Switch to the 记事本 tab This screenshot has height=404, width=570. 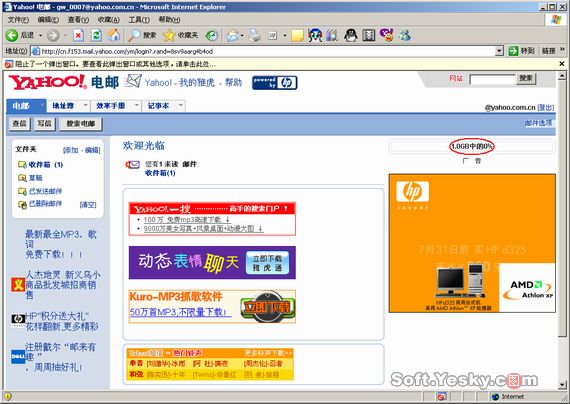(x=158, y=106)
